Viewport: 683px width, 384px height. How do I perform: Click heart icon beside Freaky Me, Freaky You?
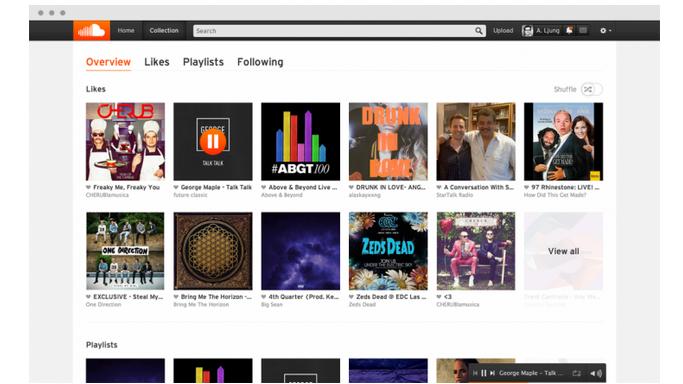88,187
